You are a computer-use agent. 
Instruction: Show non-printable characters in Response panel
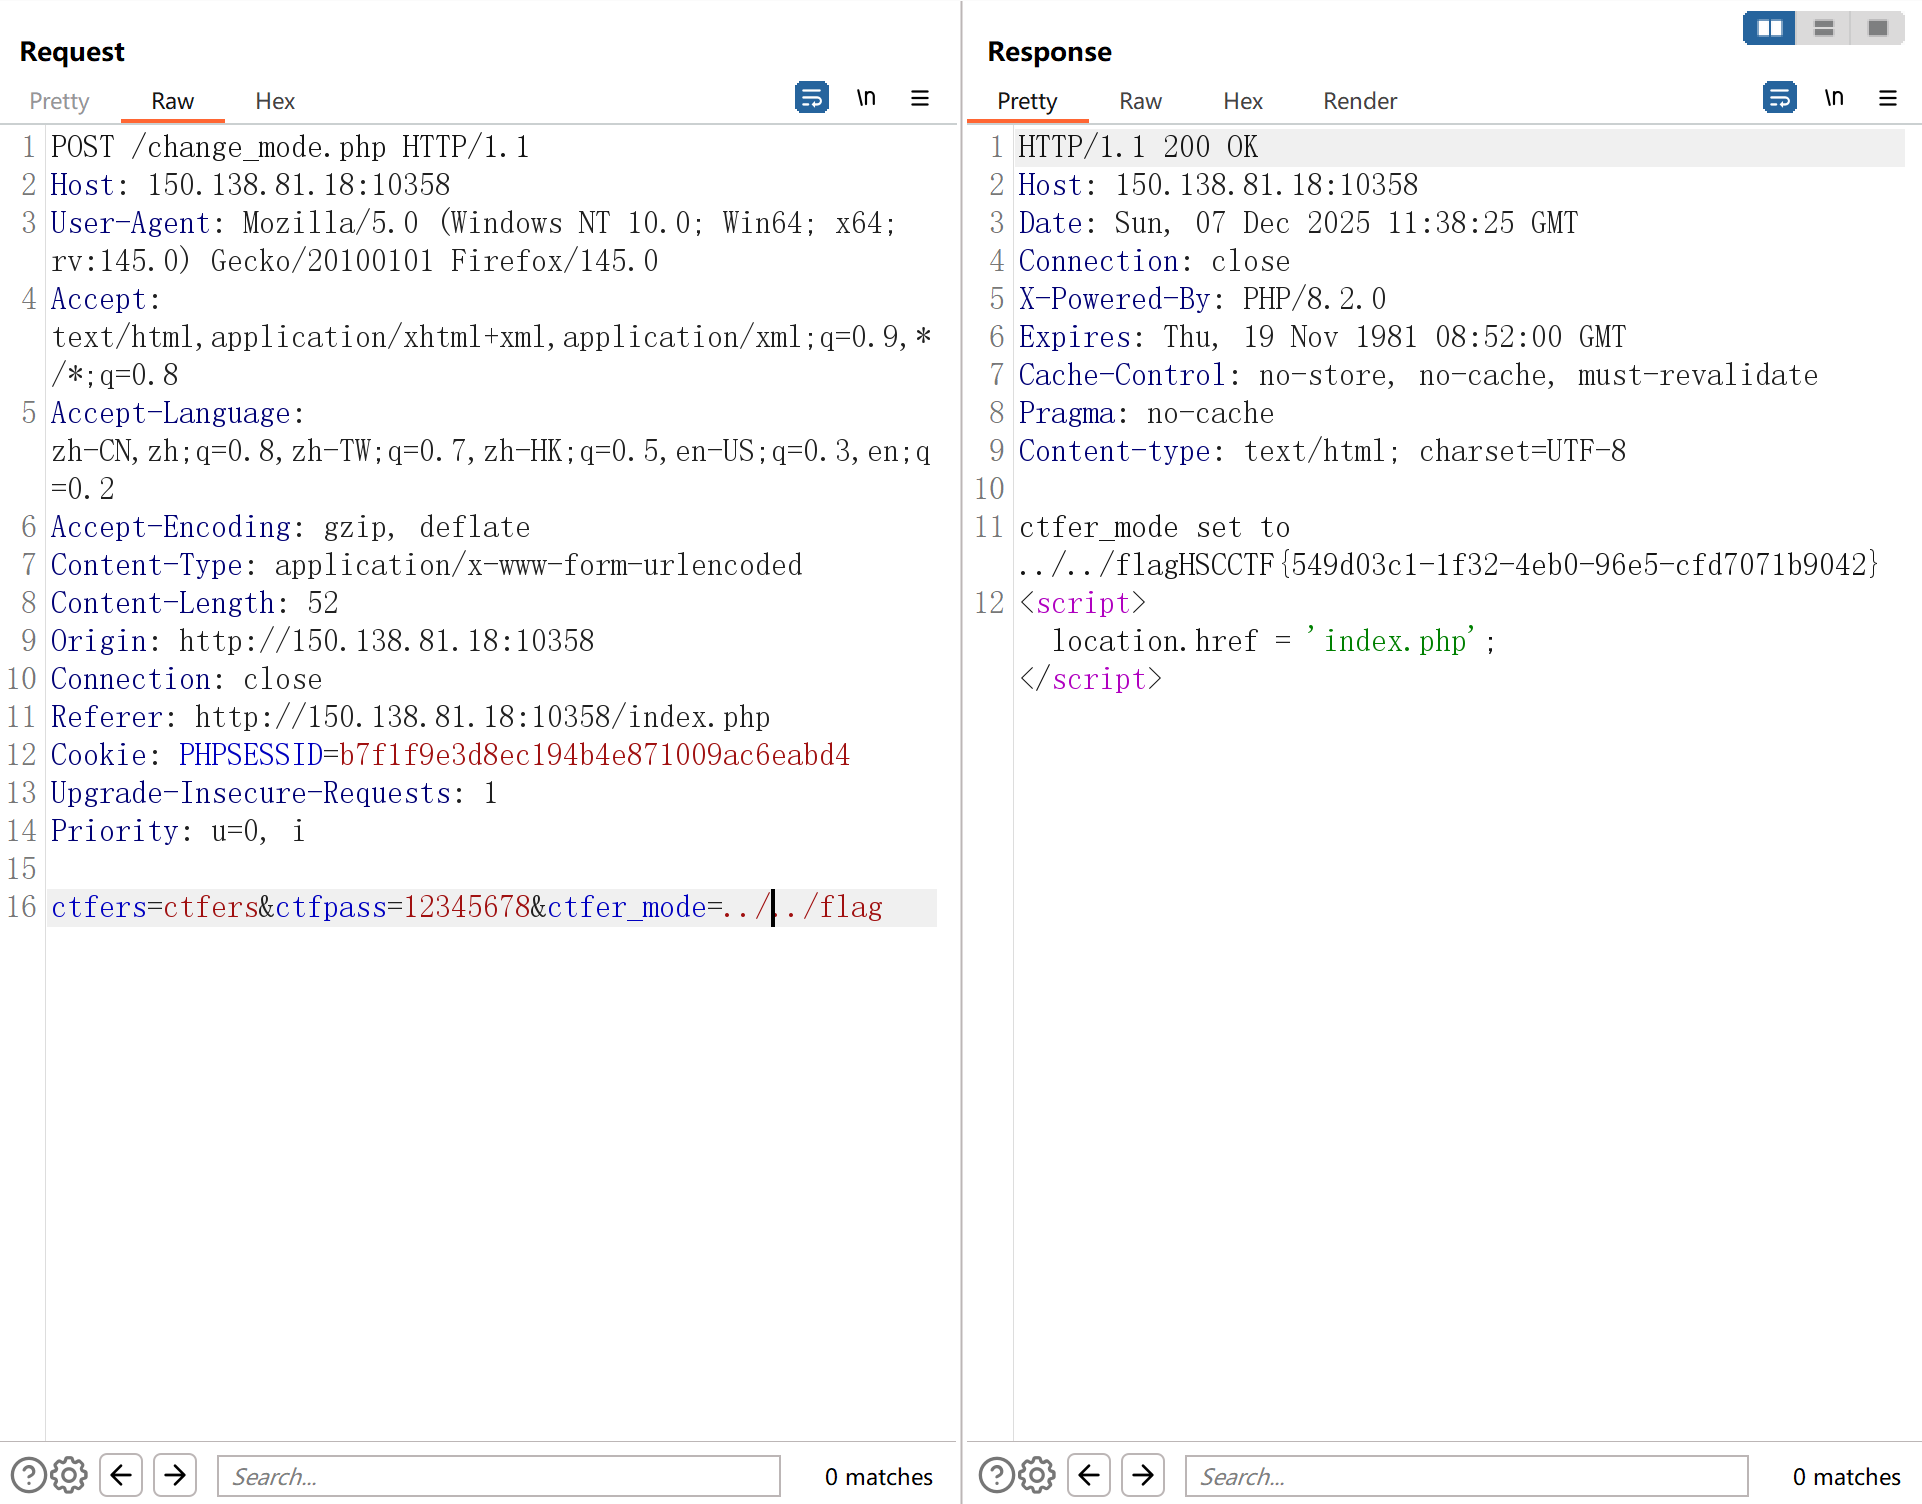point(1834,98)
